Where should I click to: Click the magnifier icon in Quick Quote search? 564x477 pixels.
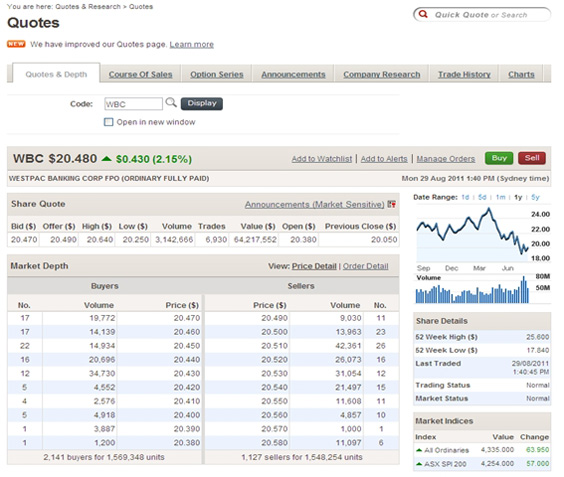pyautogui.click(x=423, y=14)
